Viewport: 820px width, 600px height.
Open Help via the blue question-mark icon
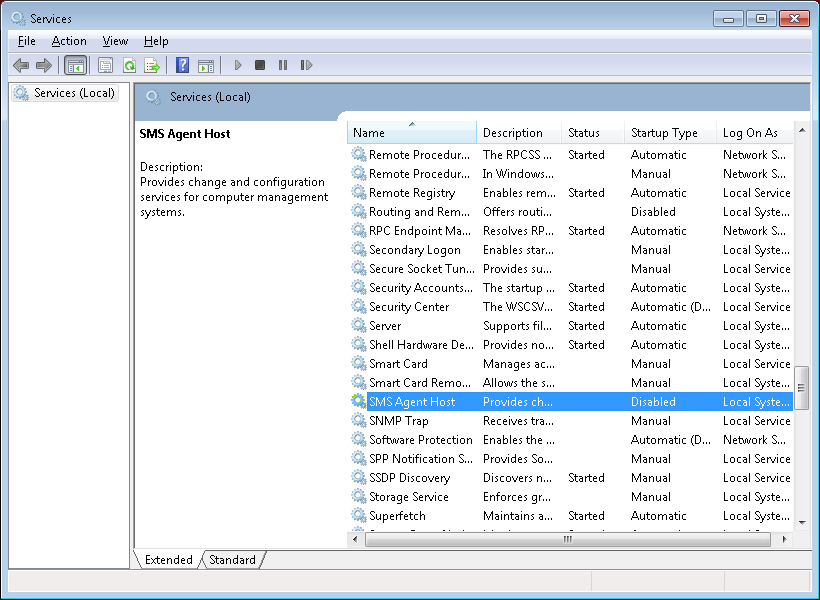pyautogui.click(x=182, y=65)
